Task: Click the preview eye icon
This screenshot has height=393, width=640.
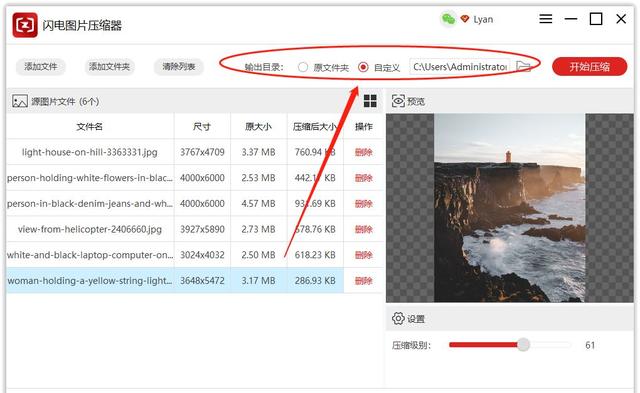Action: 398,101
